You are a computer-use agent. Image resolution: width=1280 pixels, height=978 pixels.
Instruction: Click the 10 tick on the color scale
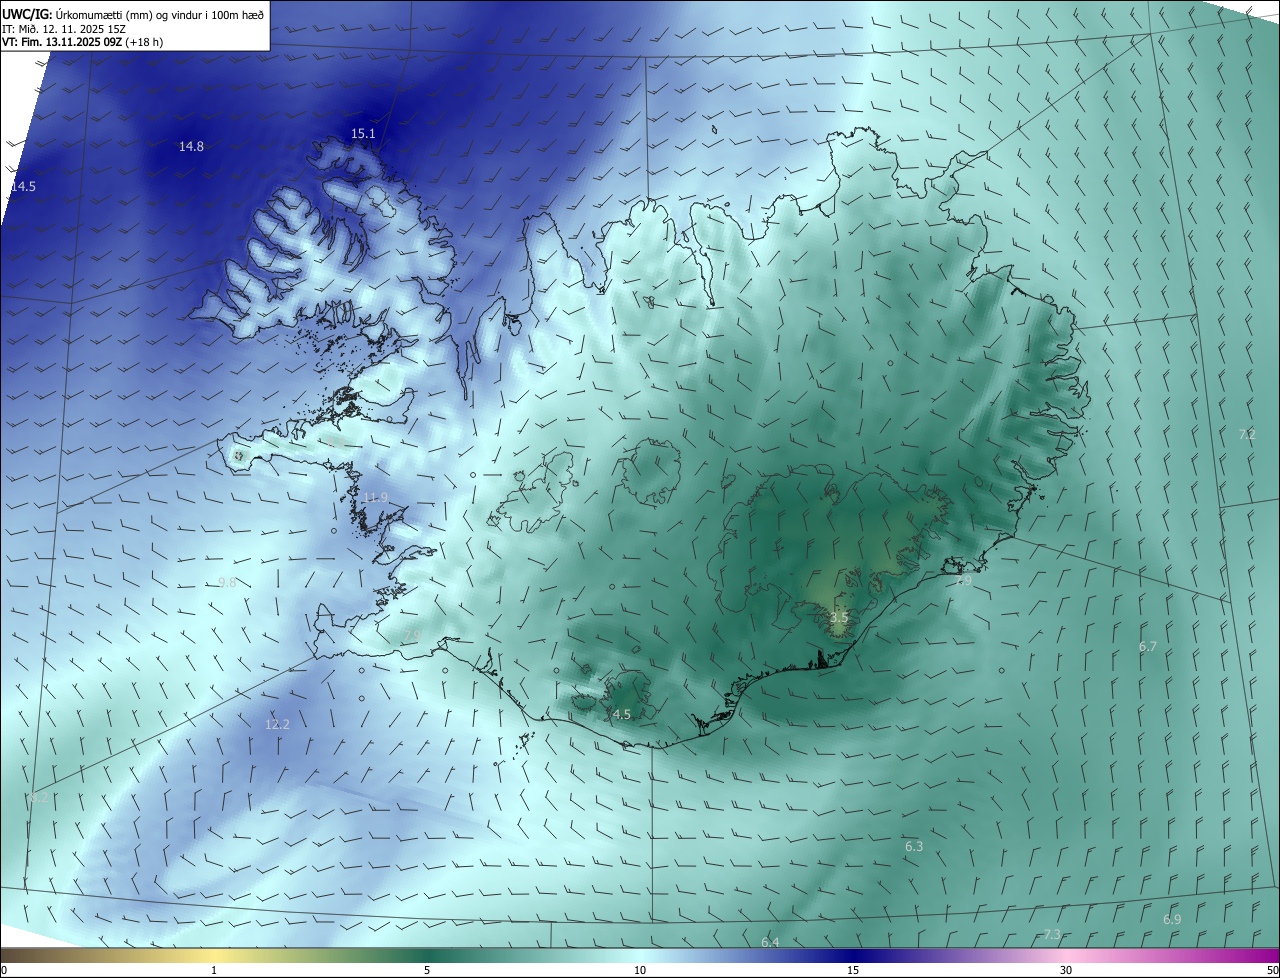coord(640,970)
